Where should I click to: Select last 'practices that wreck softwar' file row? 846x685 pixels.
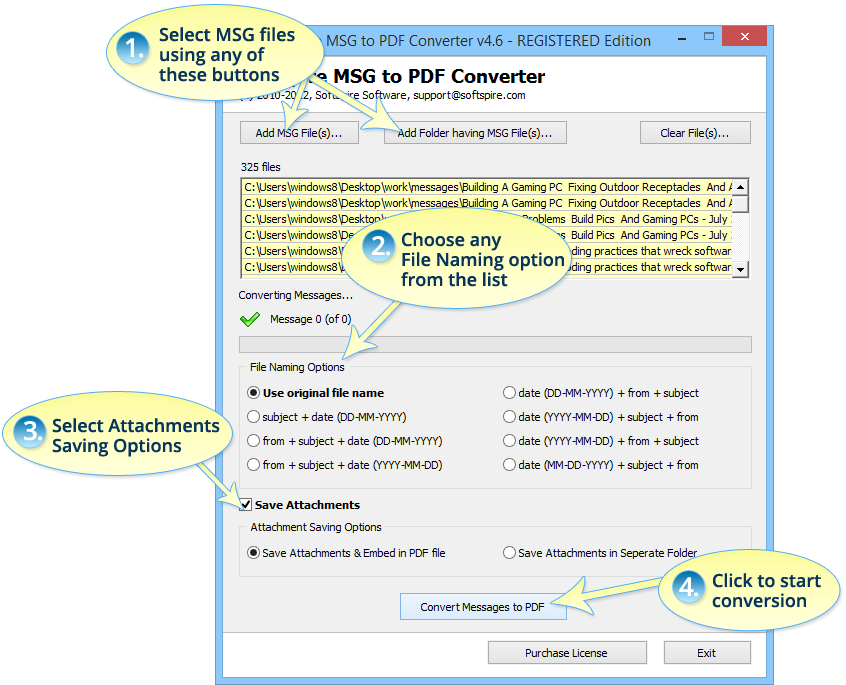(487, 267)
